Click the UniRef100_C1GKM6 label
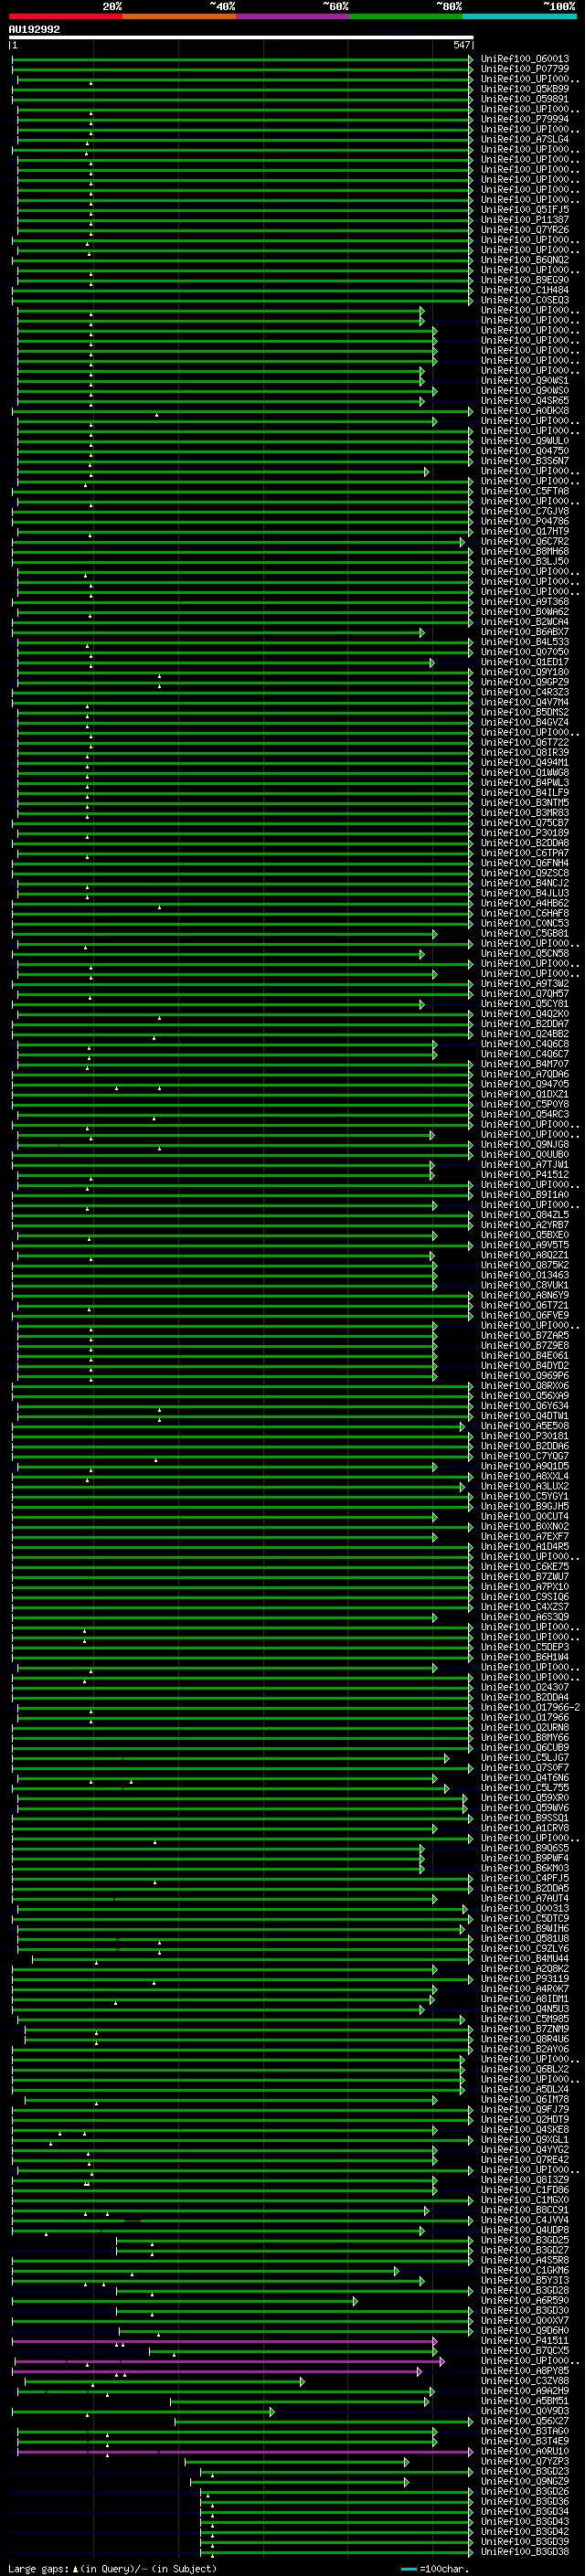 pyautogui.click(x=525, y=2270)
